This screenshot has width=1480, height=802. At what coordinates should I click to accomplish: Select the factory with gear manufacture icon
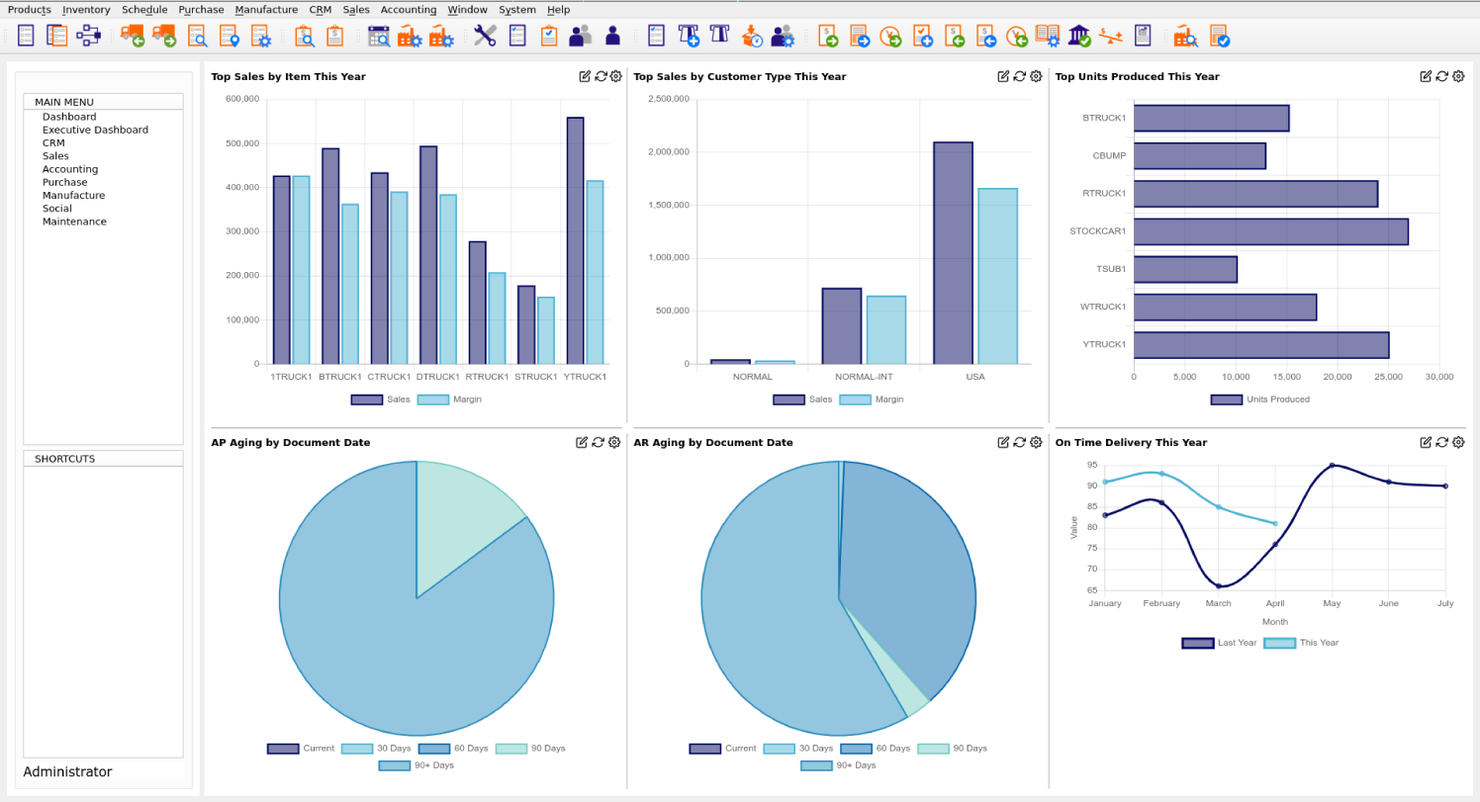(412, 37)
